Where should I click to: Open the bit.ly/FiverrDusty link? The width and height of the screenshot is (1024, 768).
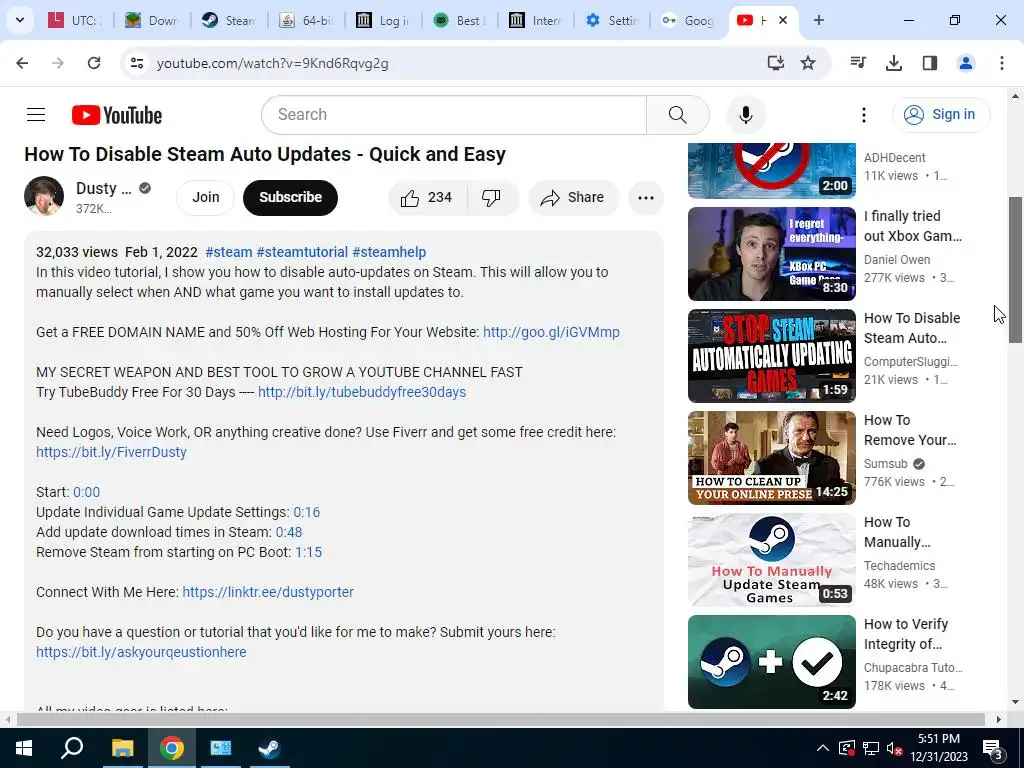[x=111, y=452]
